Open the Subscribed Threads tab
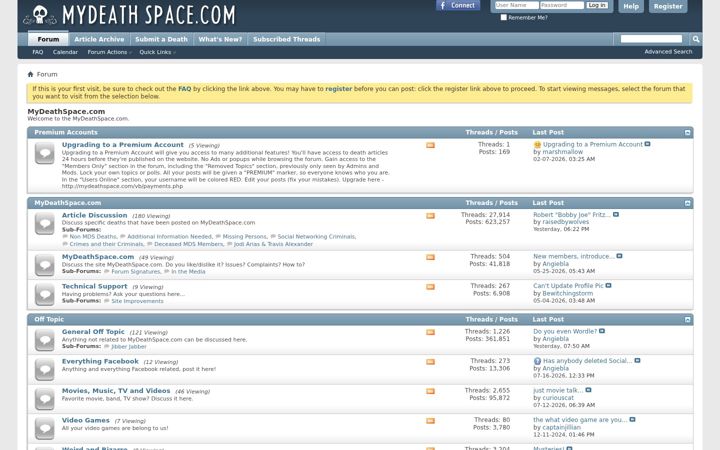The height and width of the screenshot is (450, 720). [x=287, y=39]
